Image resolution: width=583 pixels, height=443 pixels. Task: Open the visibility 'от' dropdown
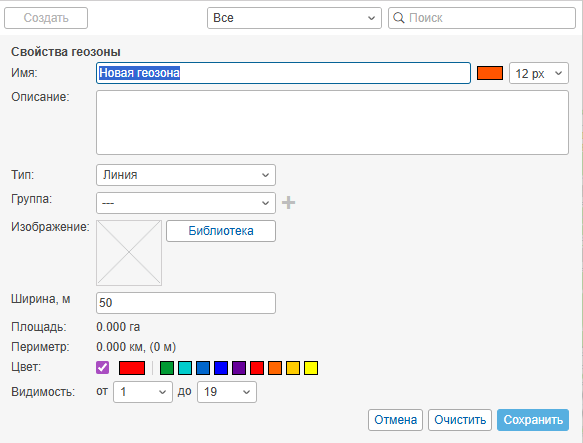click(x=143, y=392)
